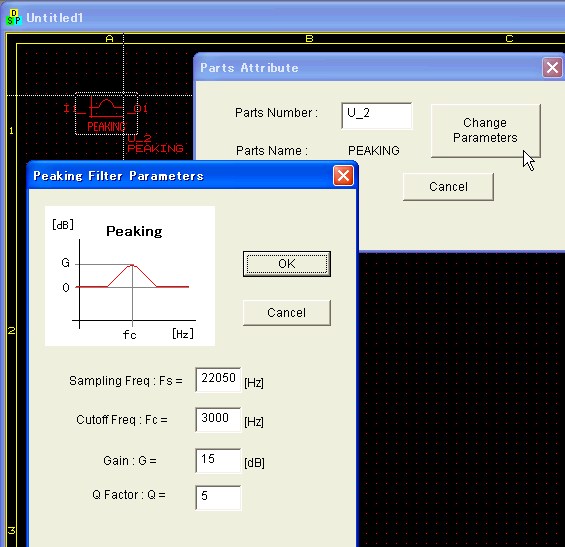Select the PEAKING filter block on canvas
The width and height of the screenshot is (565, 547).
point(106,114)
